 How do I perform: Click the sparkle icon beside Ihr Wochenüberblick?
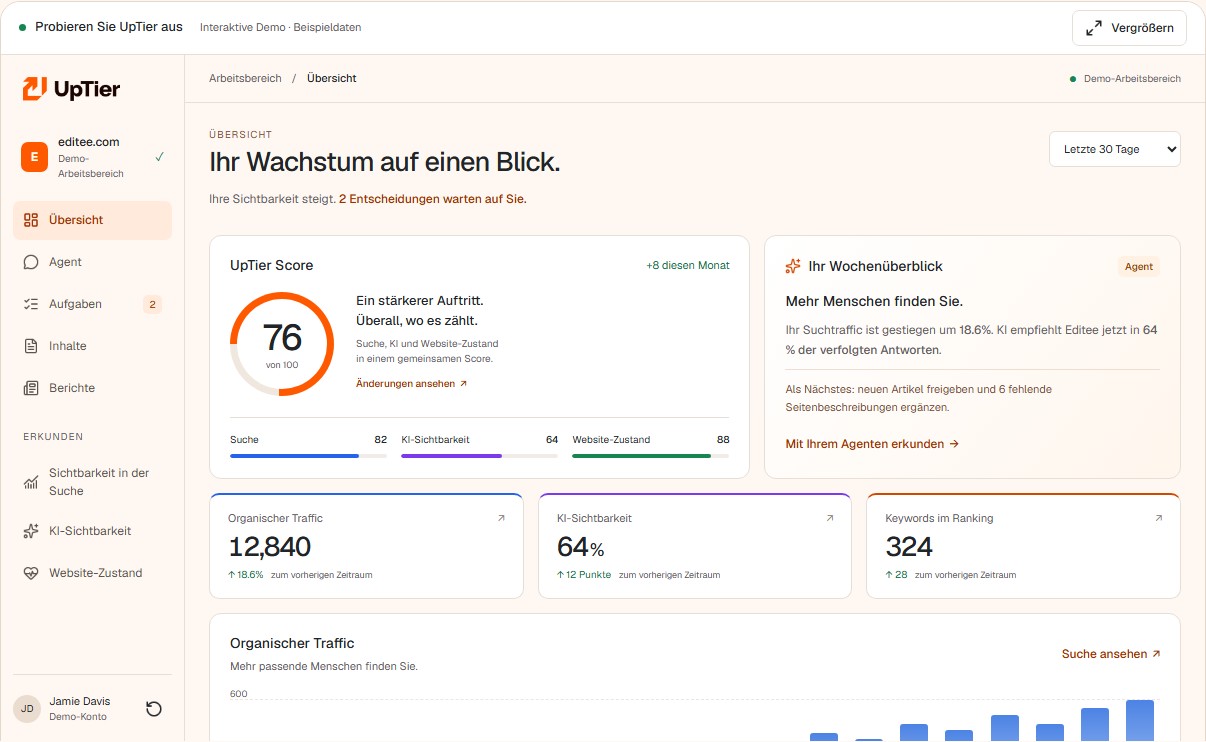(793, 266)
